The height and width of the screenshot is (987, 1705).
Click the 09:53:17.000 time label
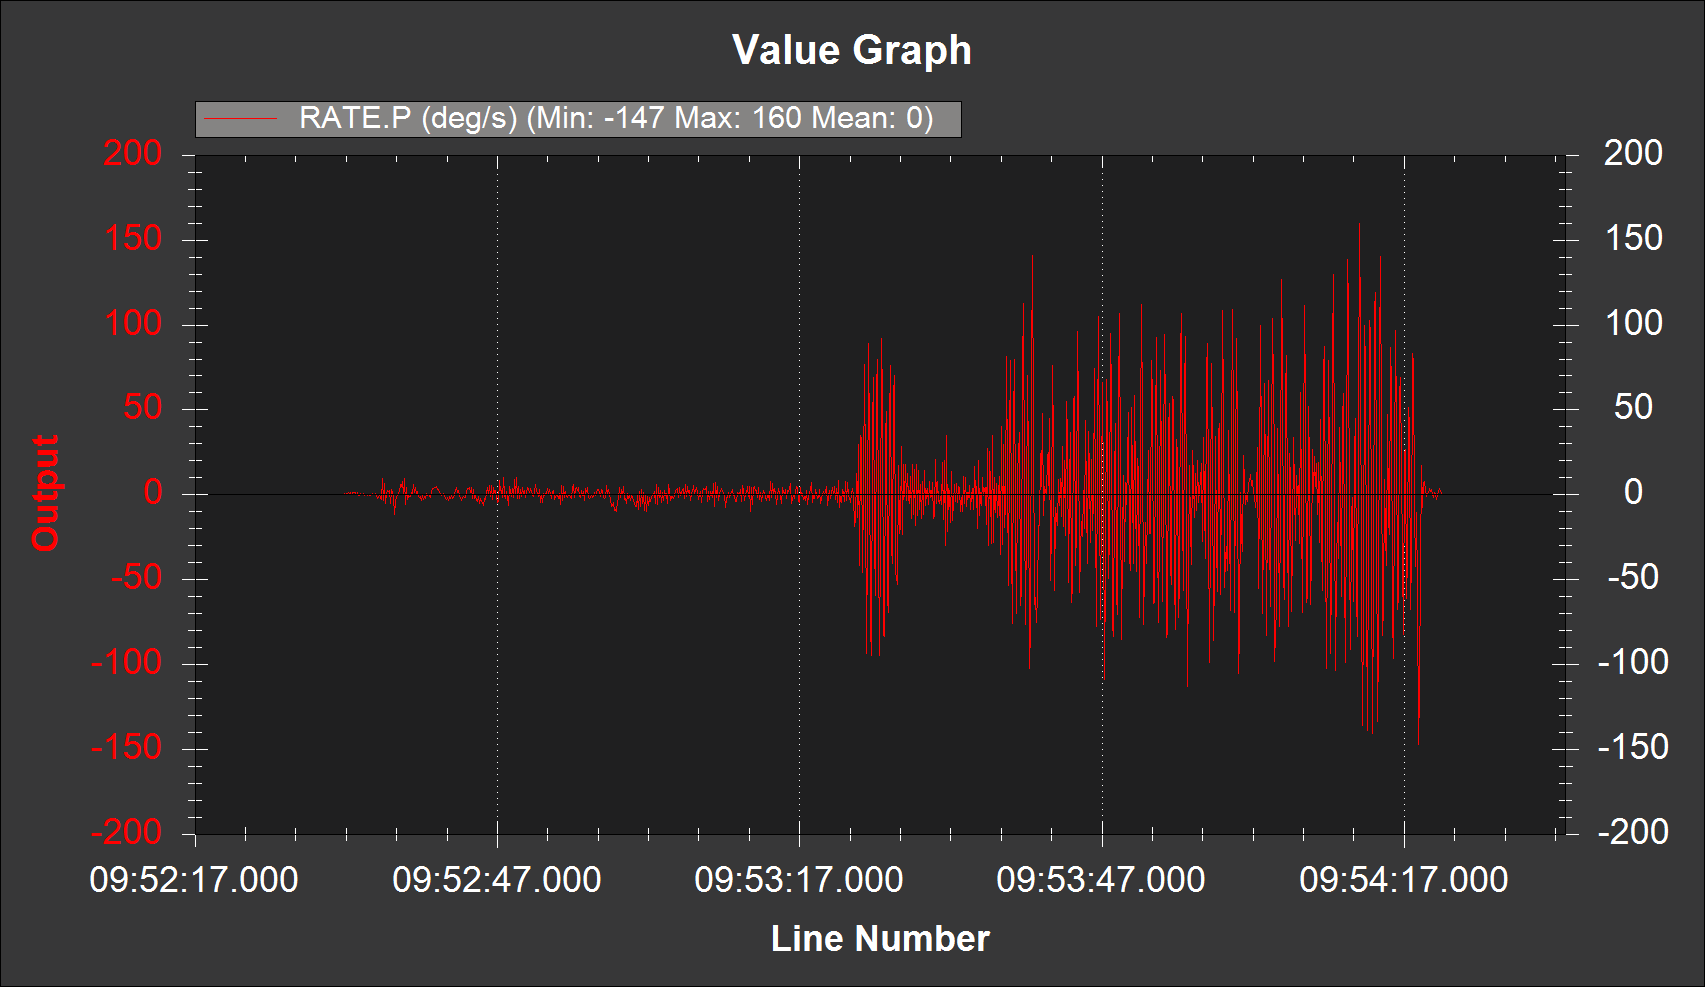[x=799, y=880]
